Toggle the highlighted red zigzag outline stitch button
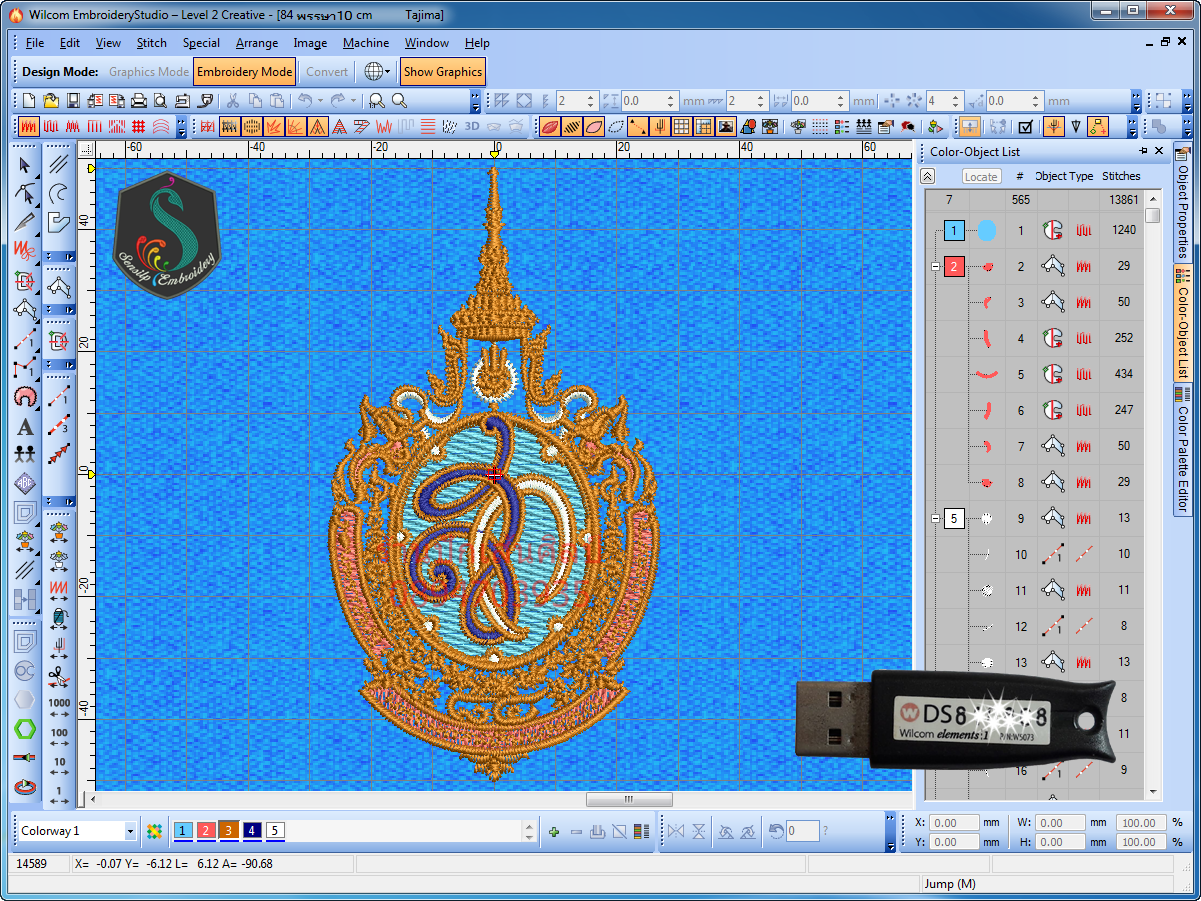The width and height of the screenshot is (1201, 901). pos(29,127)
